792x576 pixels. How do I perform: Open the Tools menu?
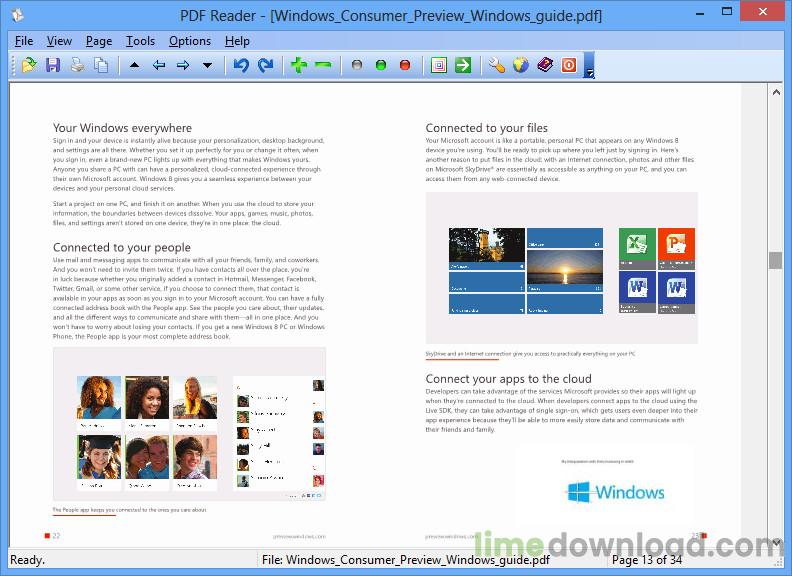[x=140, y=41]
